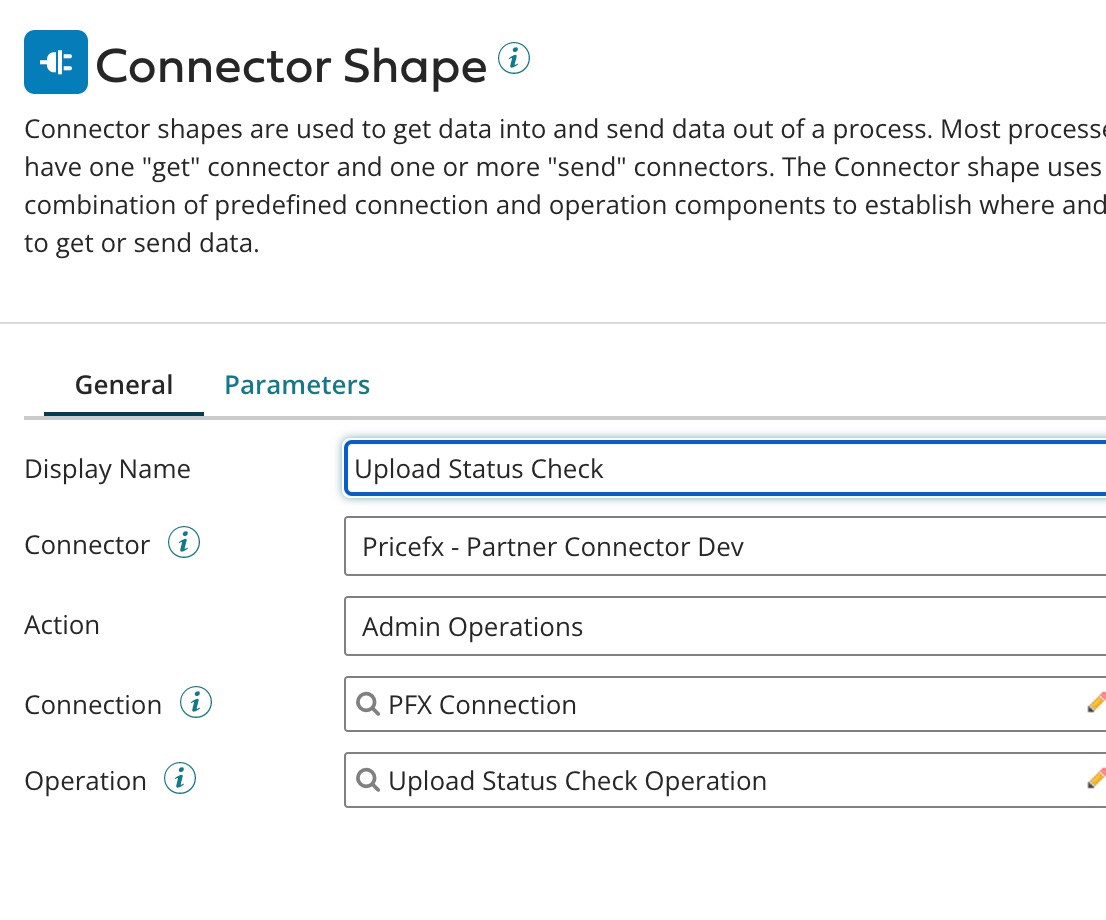Open info icon beside Connector Shape title

tap(513, 59)
